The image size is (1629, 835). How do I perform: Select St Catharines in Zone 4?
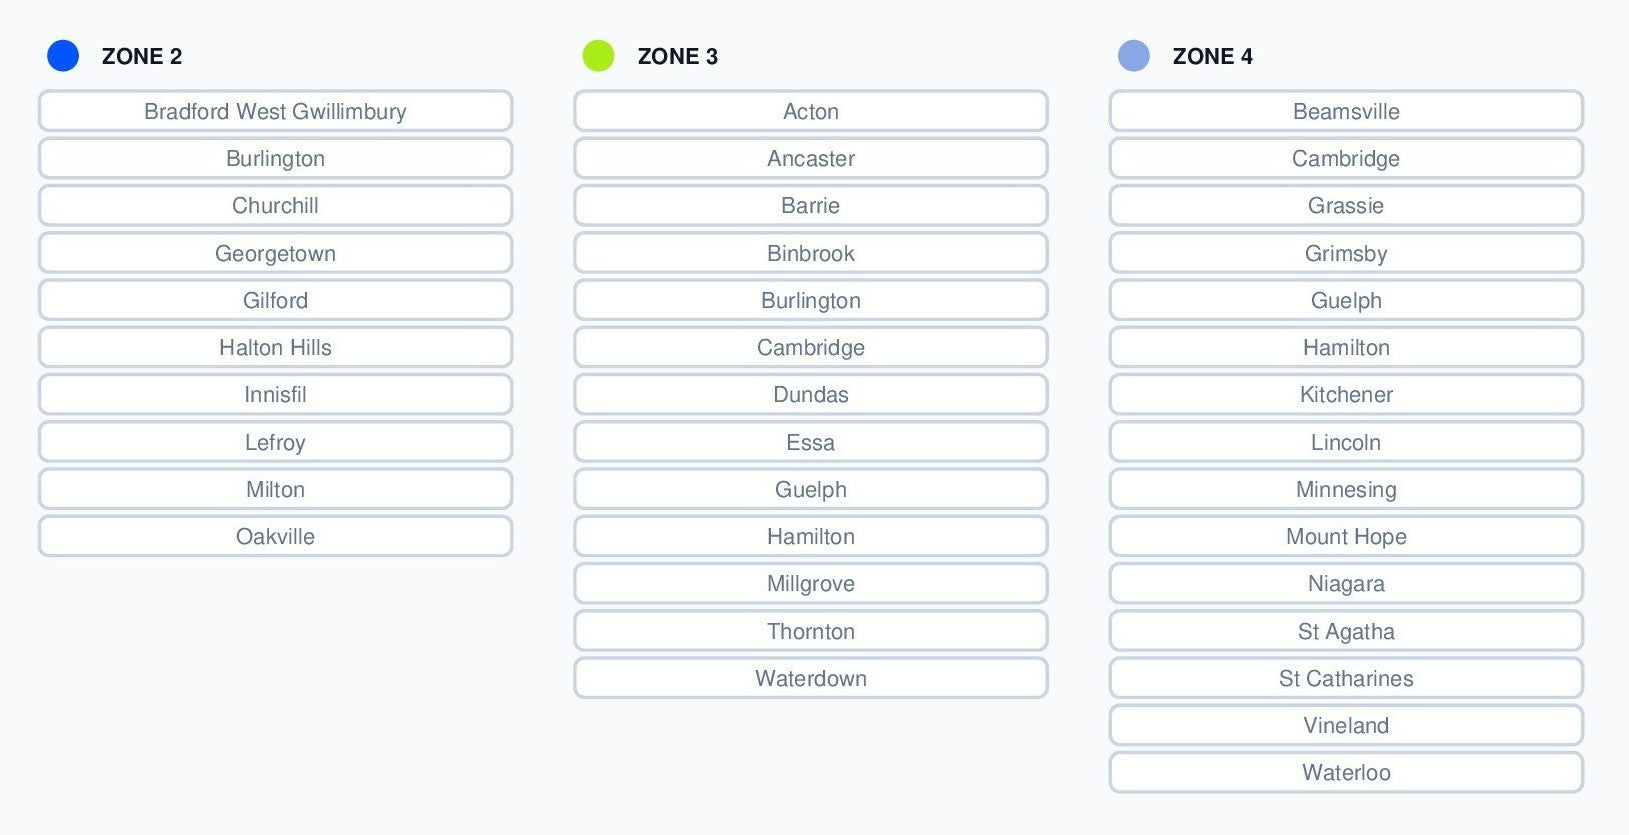click(x=1346, y=679)
